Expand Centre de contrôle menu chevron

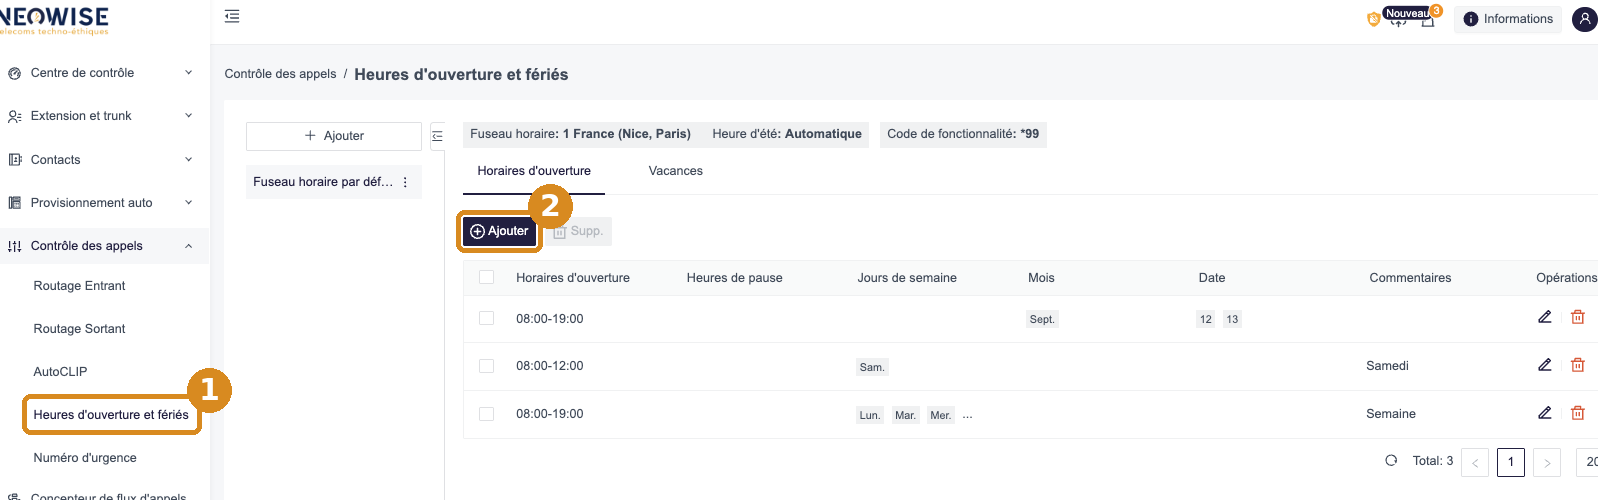pos(189,73)
